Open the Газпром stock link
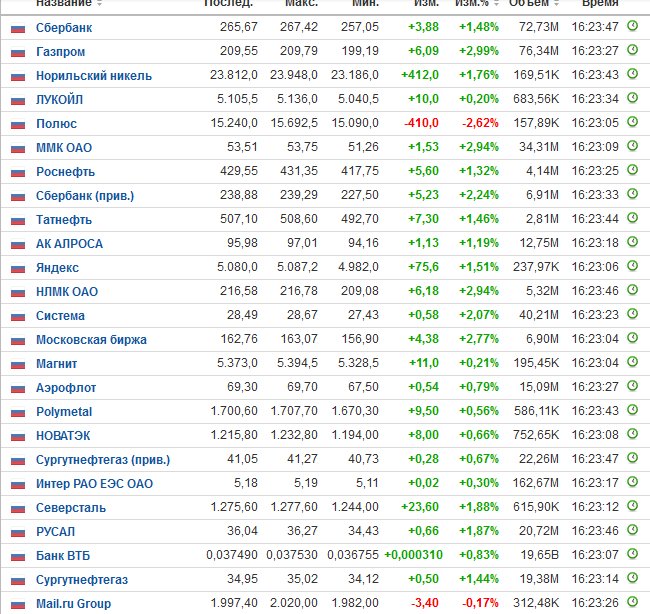Image resolution: width=650 pixels, height=614 pixels. point(61,52)
